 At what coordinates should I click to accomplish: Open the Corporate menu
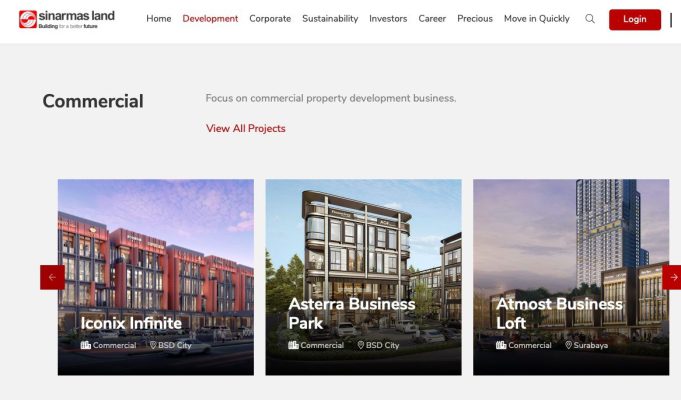270,19
